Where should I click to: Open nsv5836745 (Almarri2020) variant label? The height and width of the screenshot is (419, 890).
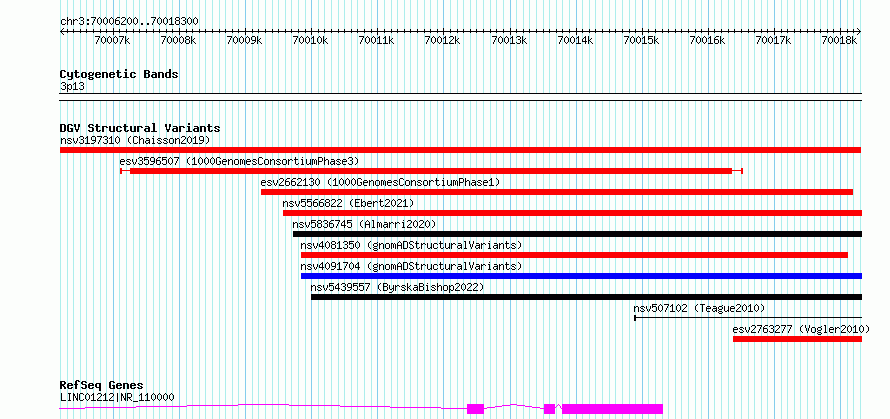click(364, 224)
